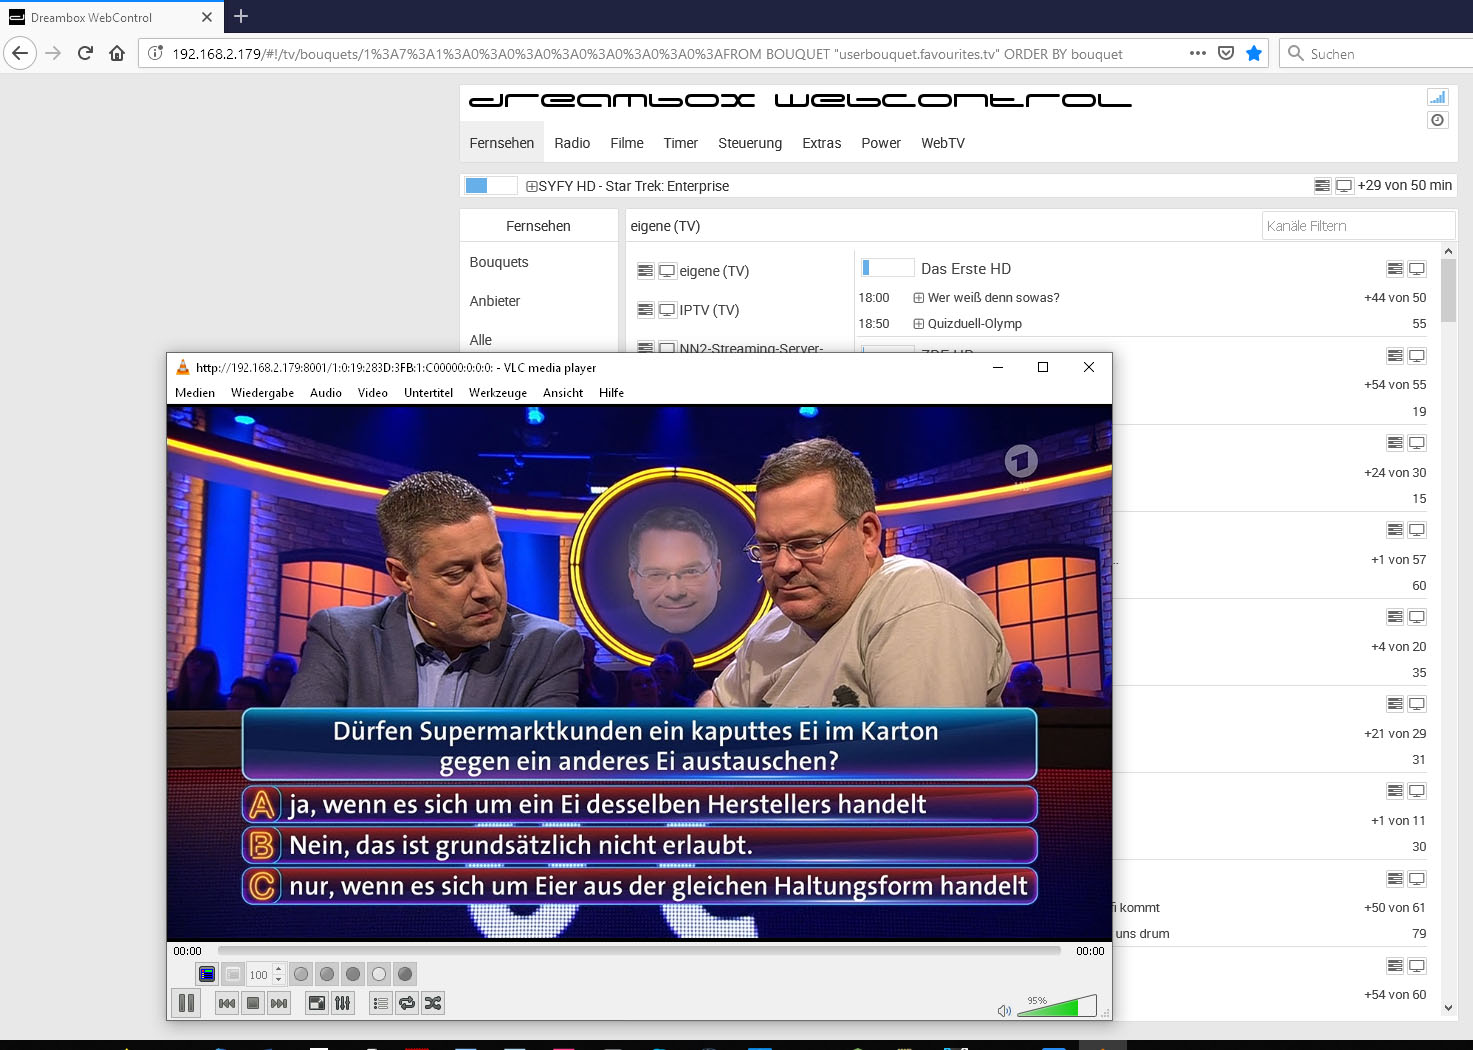Expand 'Quizduell-Olymp' program info
The width and height of the screenshot is (1473, 1050).
(x=918, y=324)
